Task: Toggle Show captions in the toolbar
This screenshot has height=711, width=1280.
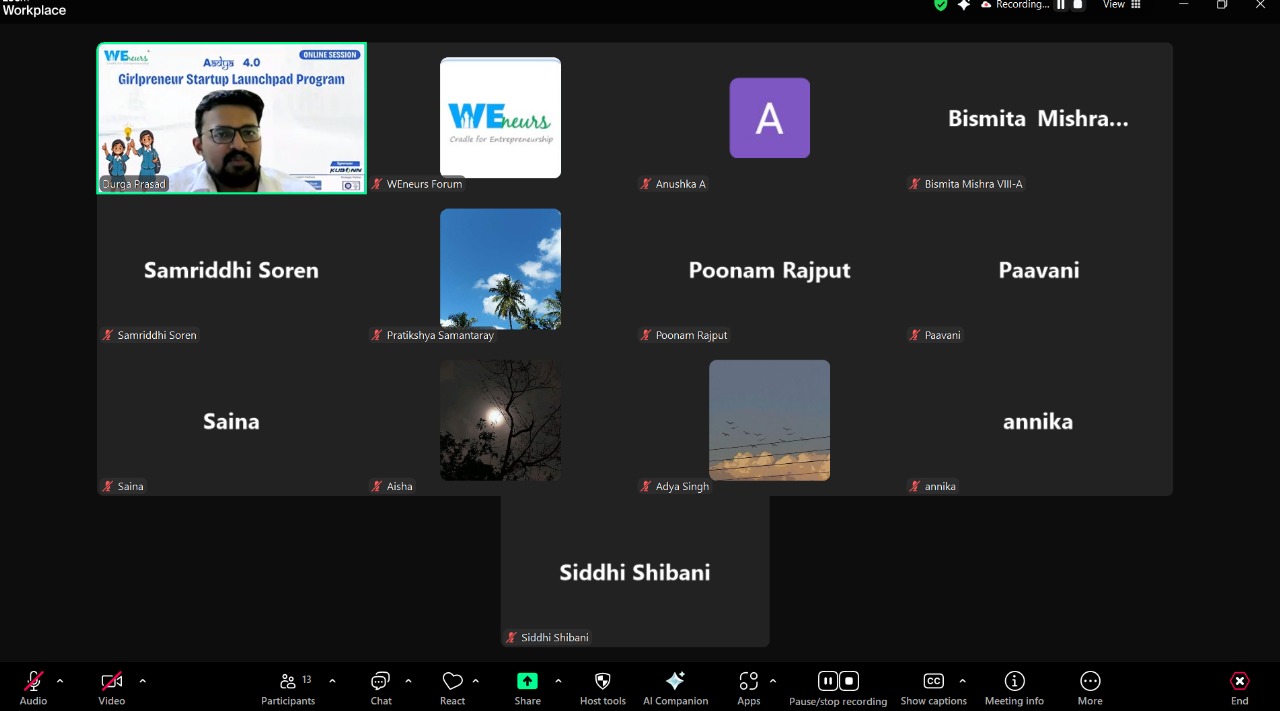Action: coord(933,682)
